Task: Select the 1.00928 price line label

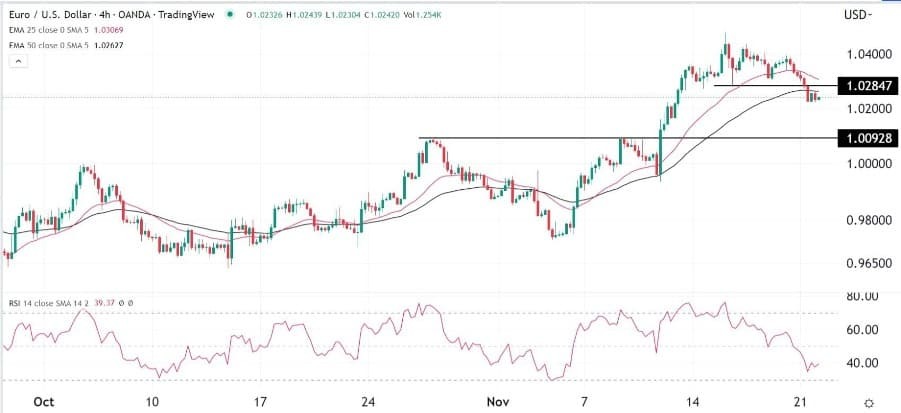Action: [868, 138]
